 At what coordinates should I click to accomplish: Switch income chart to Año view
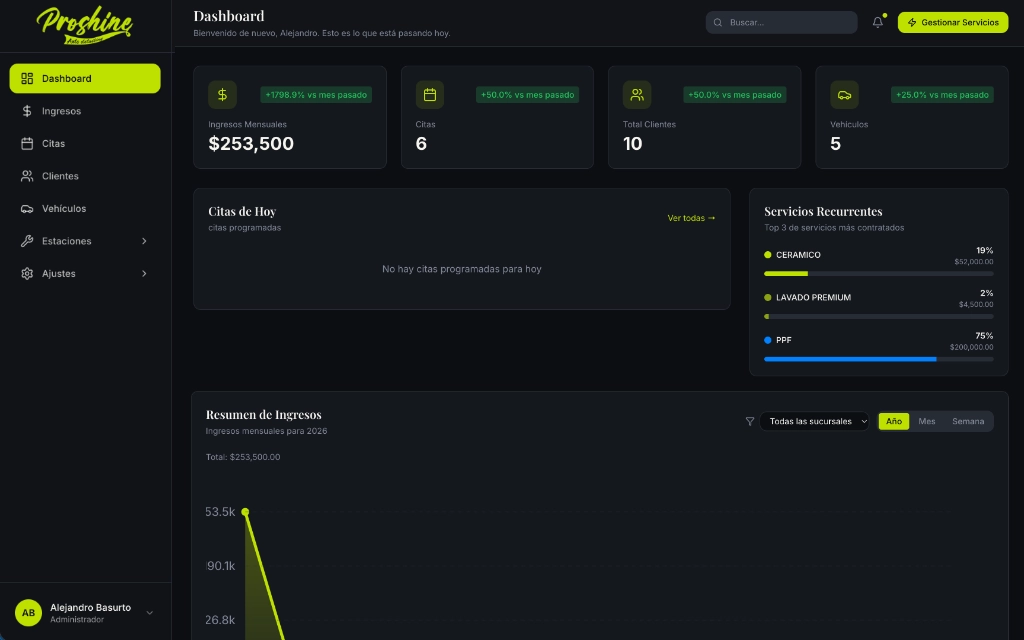893,421
